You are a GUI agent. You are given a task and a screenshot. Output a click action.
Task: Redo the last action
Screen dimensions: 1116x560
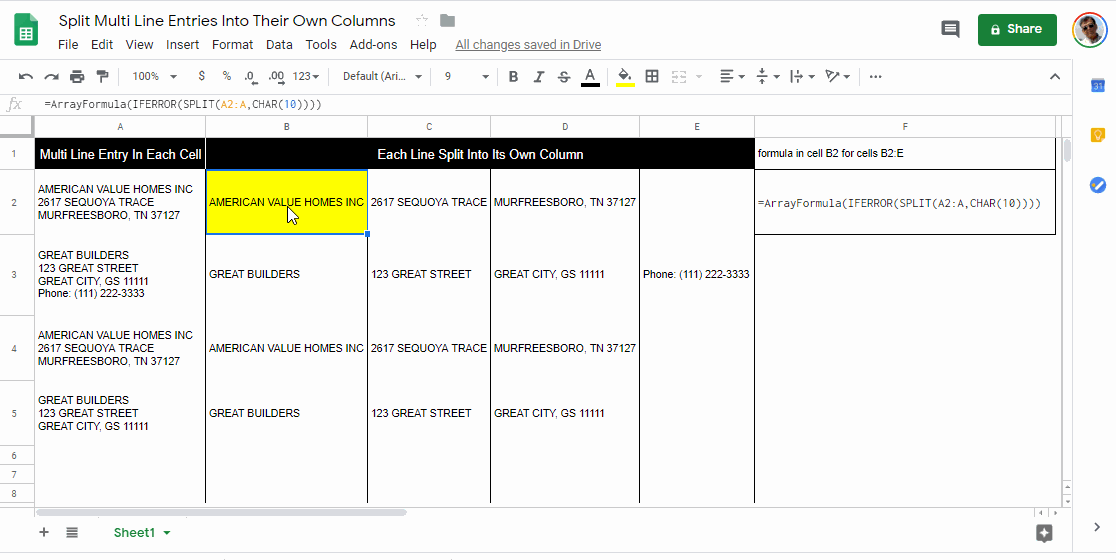(x=51, y=76)
